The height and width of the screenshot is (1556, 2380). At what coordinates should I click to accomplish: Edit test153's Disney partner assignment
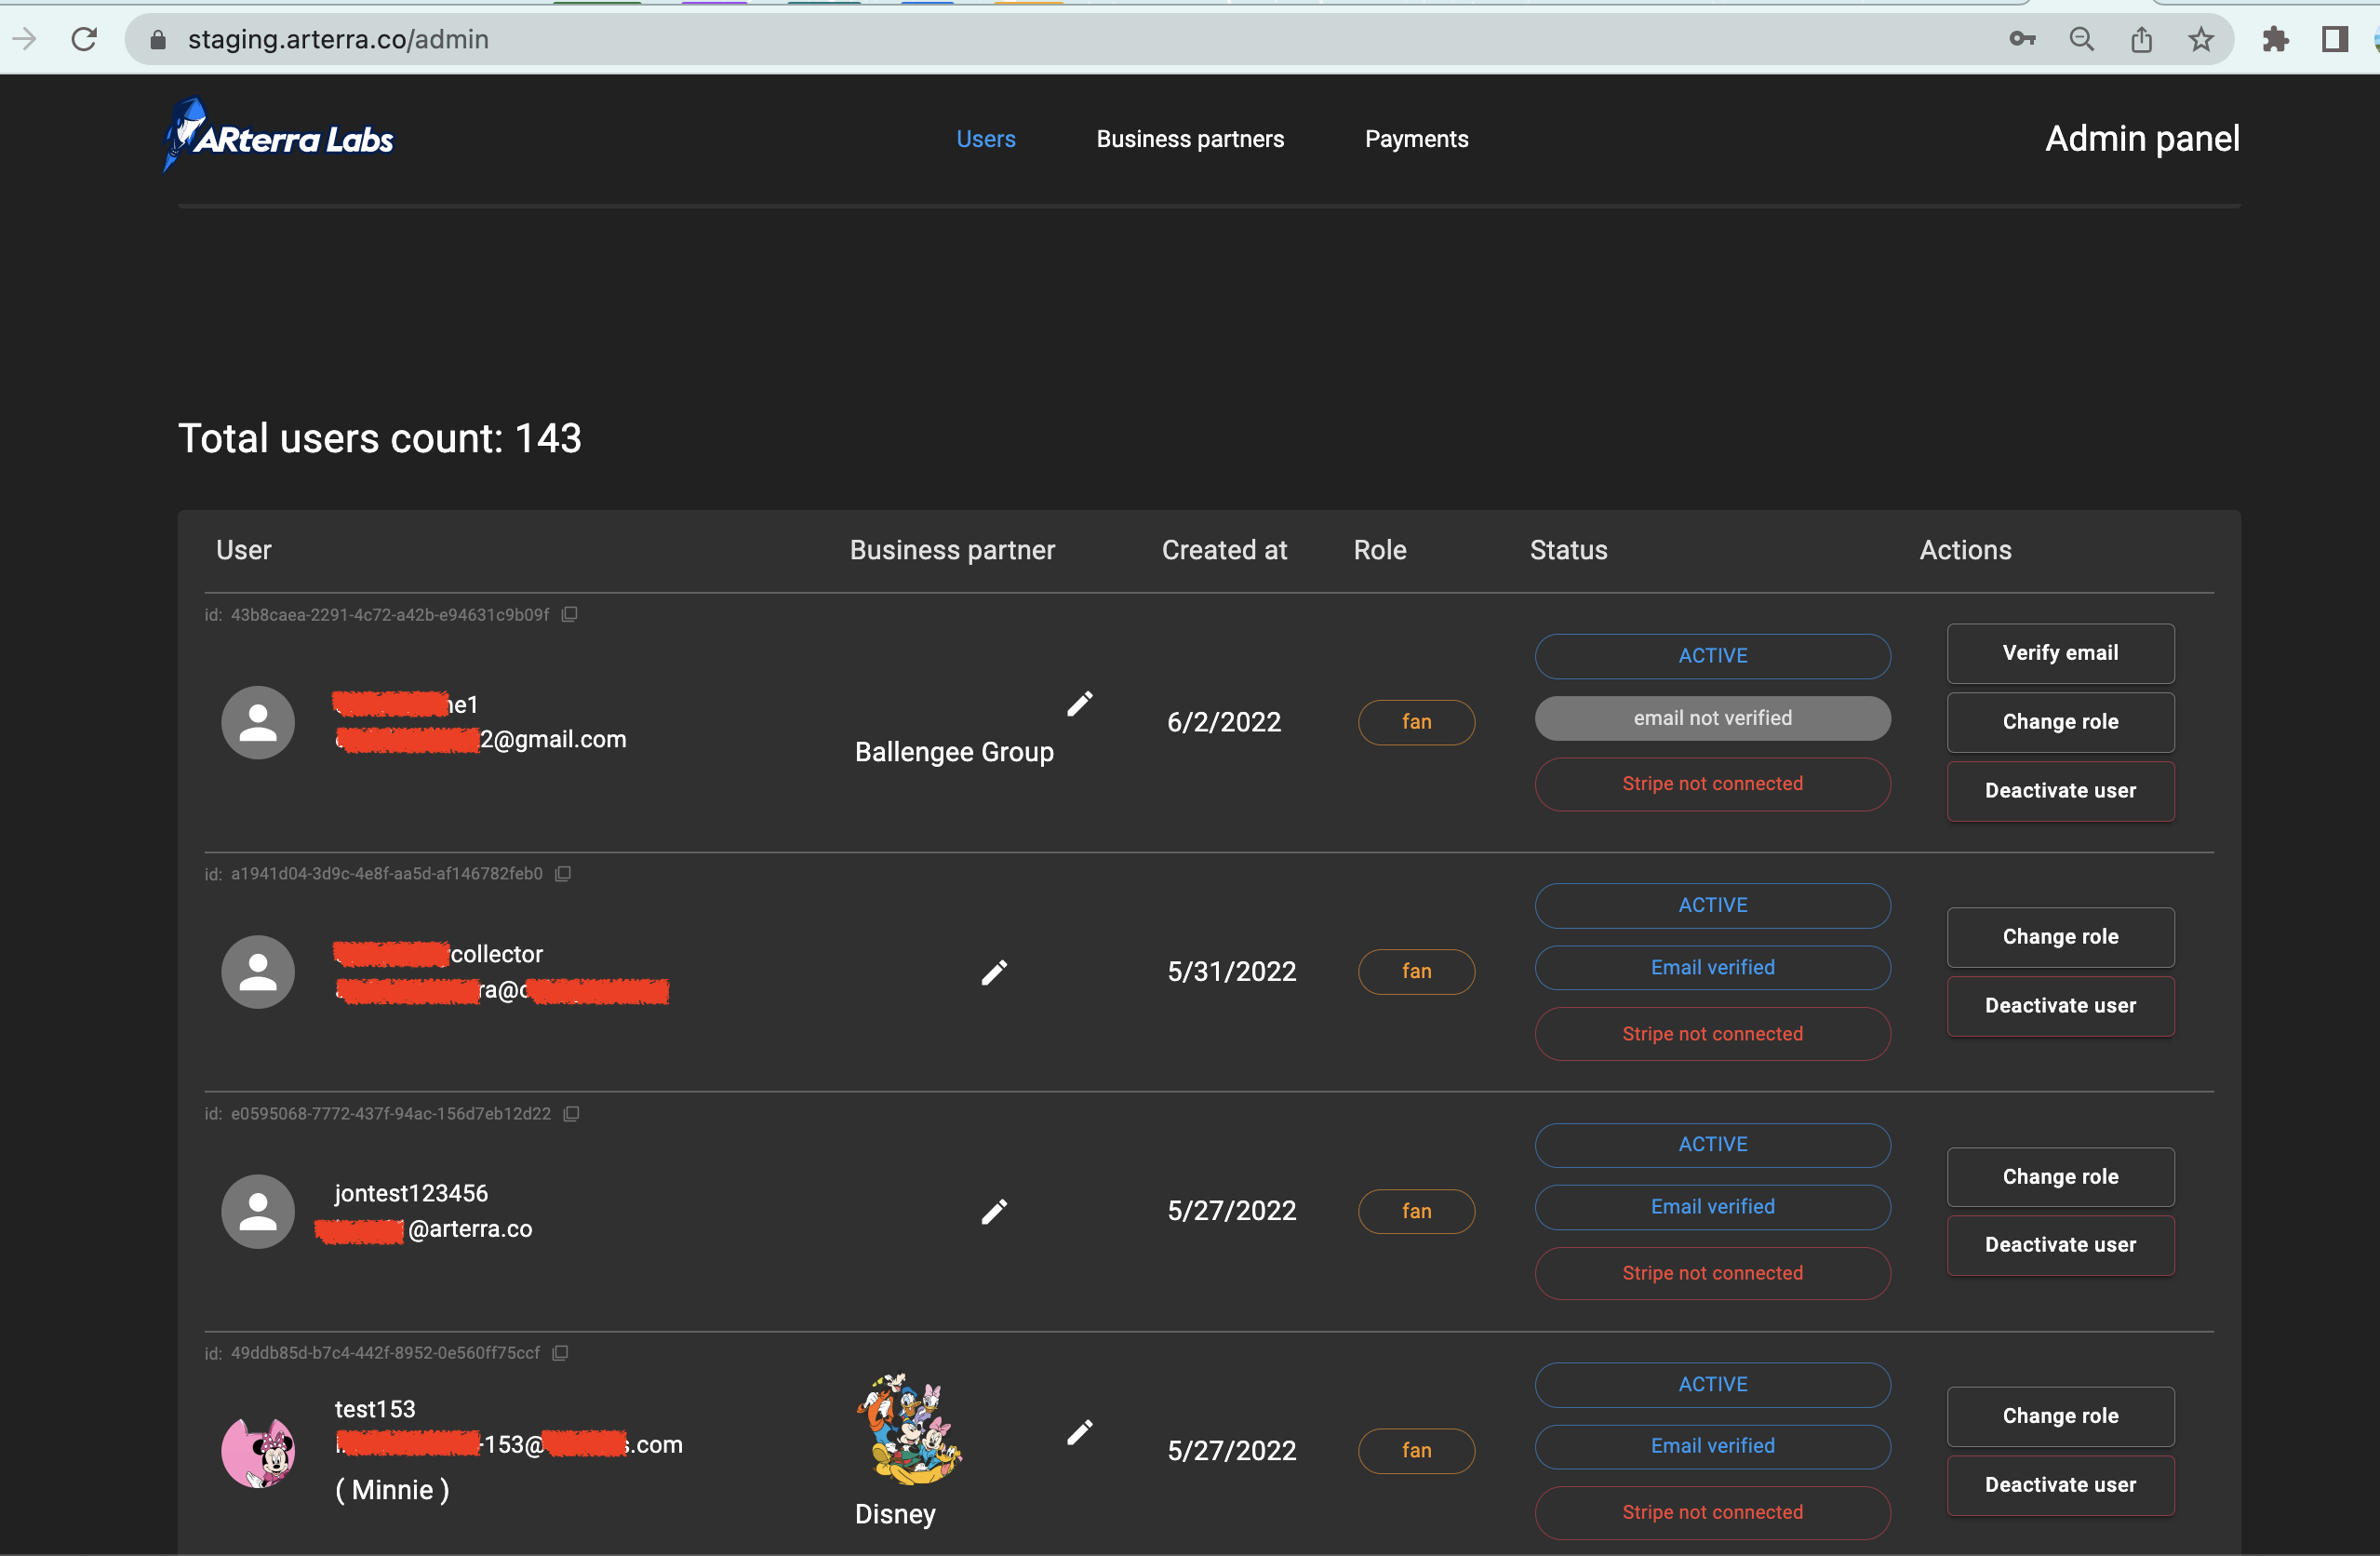(x=1081, y=1433)
